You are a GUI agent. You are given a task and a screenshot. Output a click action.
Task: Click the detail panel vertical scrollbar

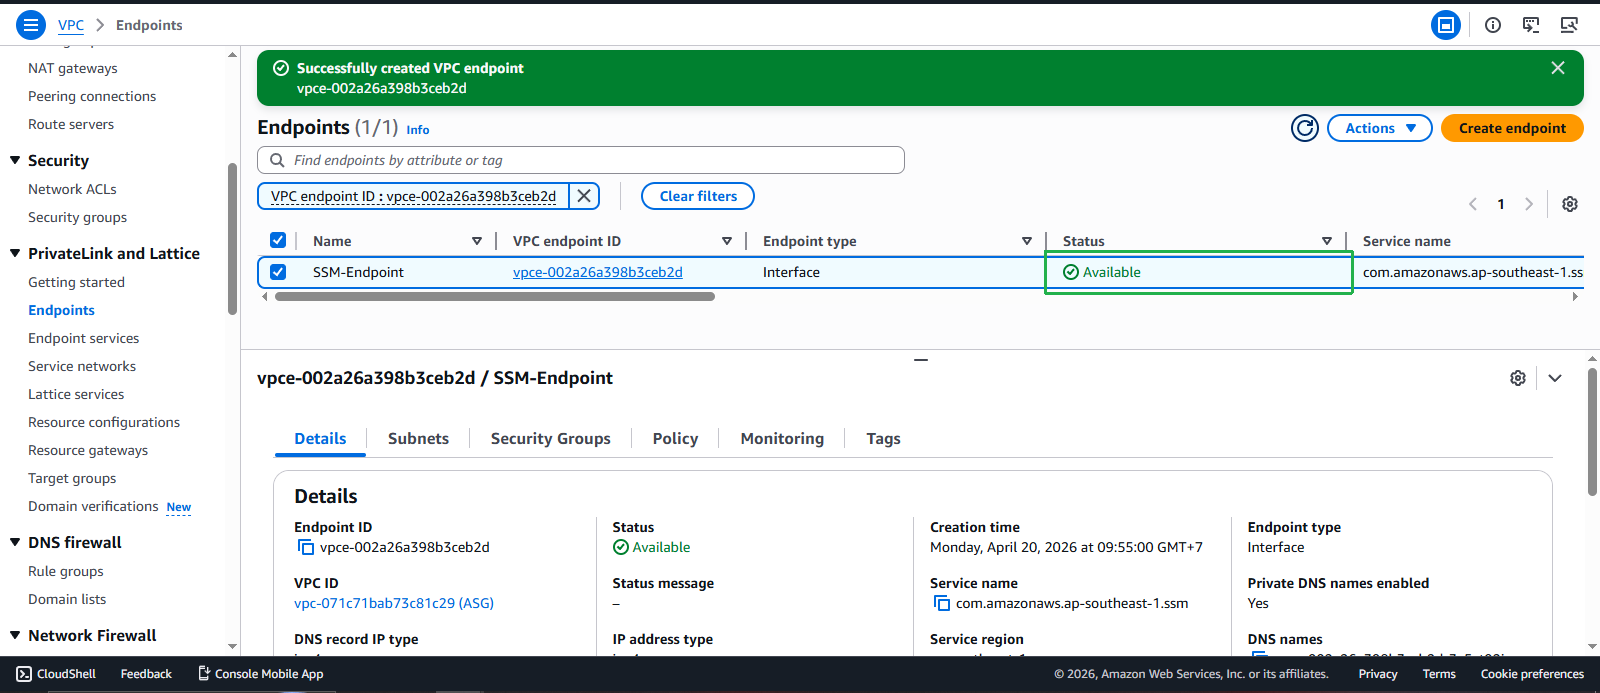(1592, 432)
